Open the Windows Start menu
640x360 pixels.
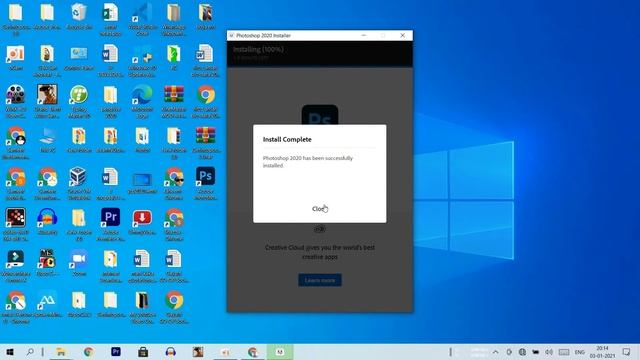click(x=10, y=352)
